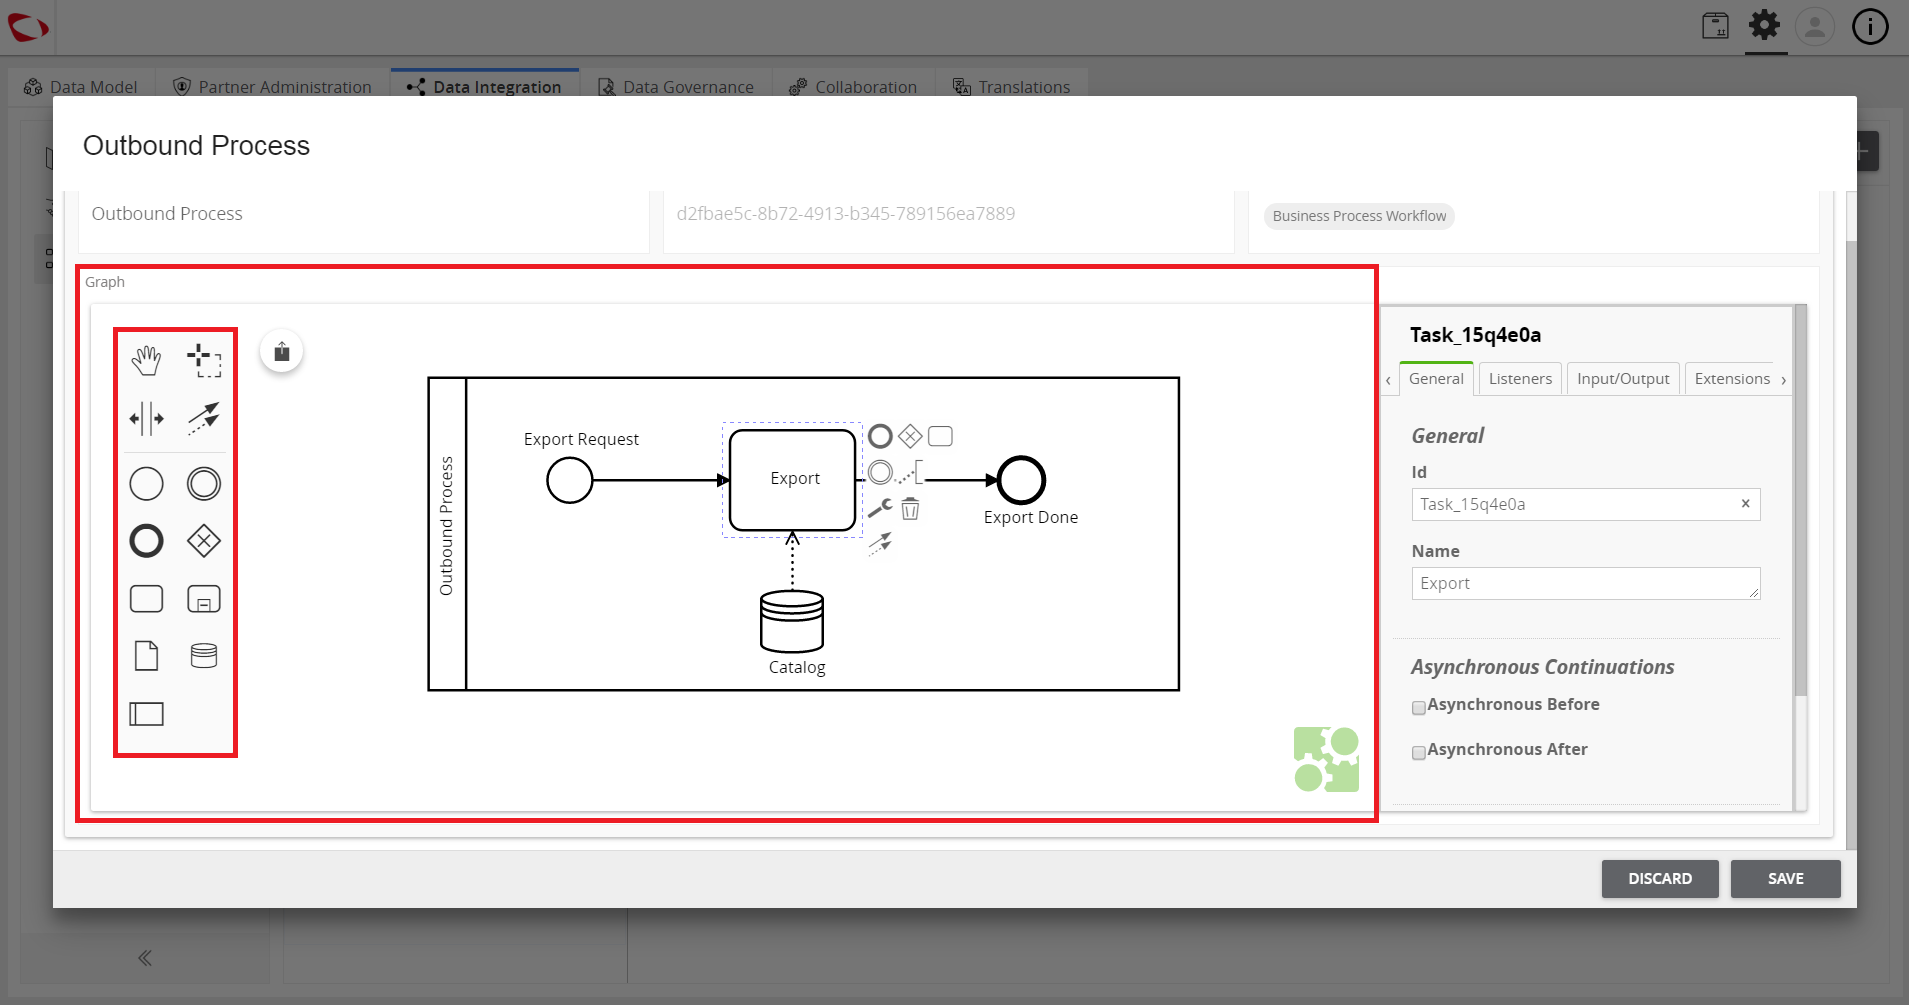
Task: Click the Outbound Process name field
Action: 364,214
